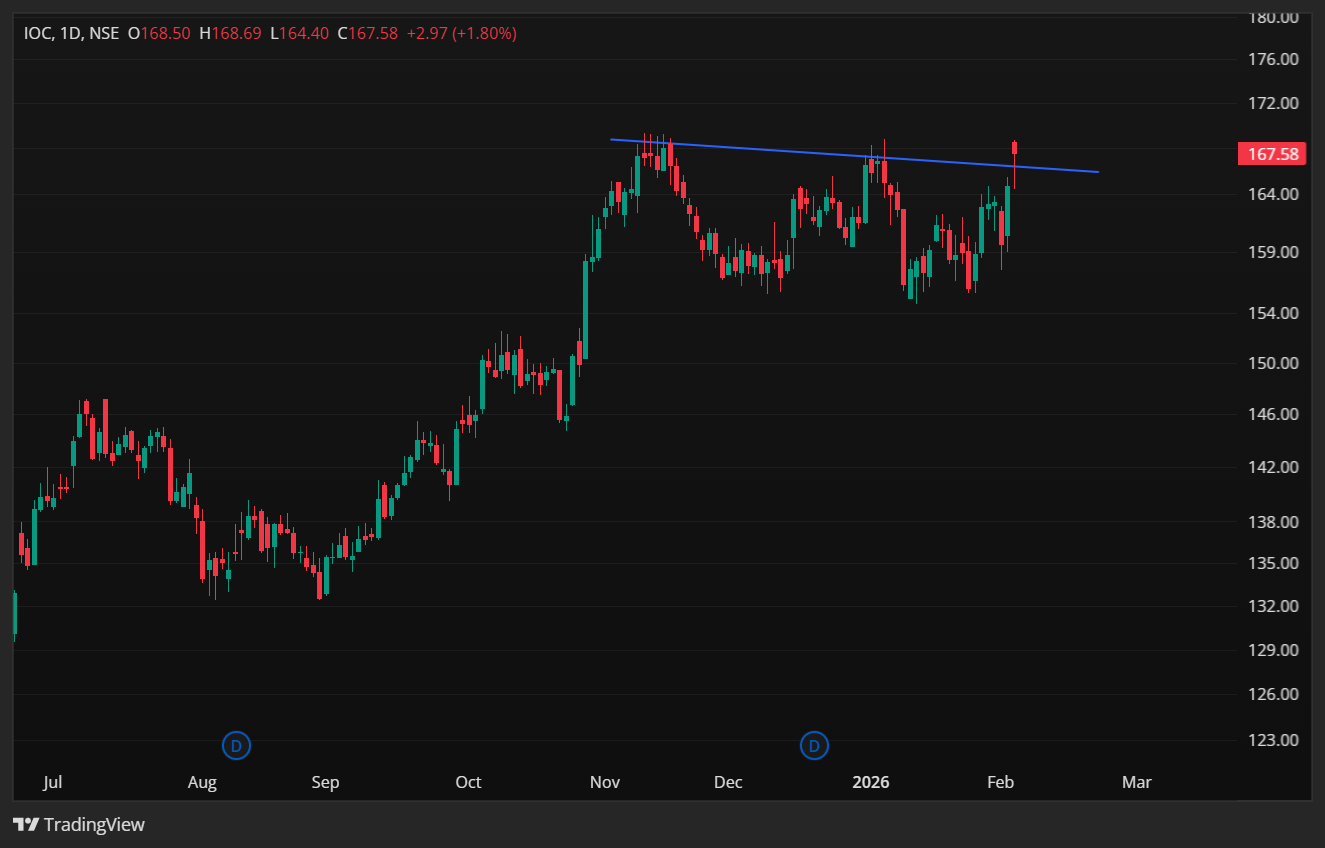
Task: Click the Sep label on time axis
Action: pos(325,782)
